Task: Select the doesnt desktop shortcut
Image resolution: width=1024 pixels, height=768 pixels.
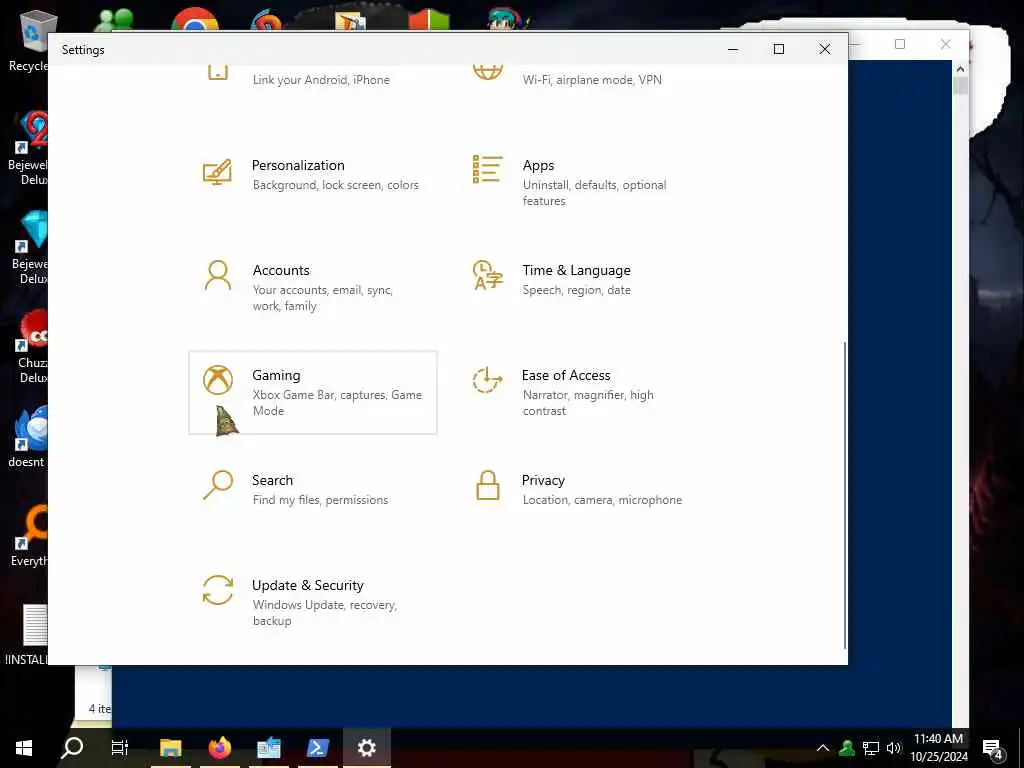Action: coord(27,438)
